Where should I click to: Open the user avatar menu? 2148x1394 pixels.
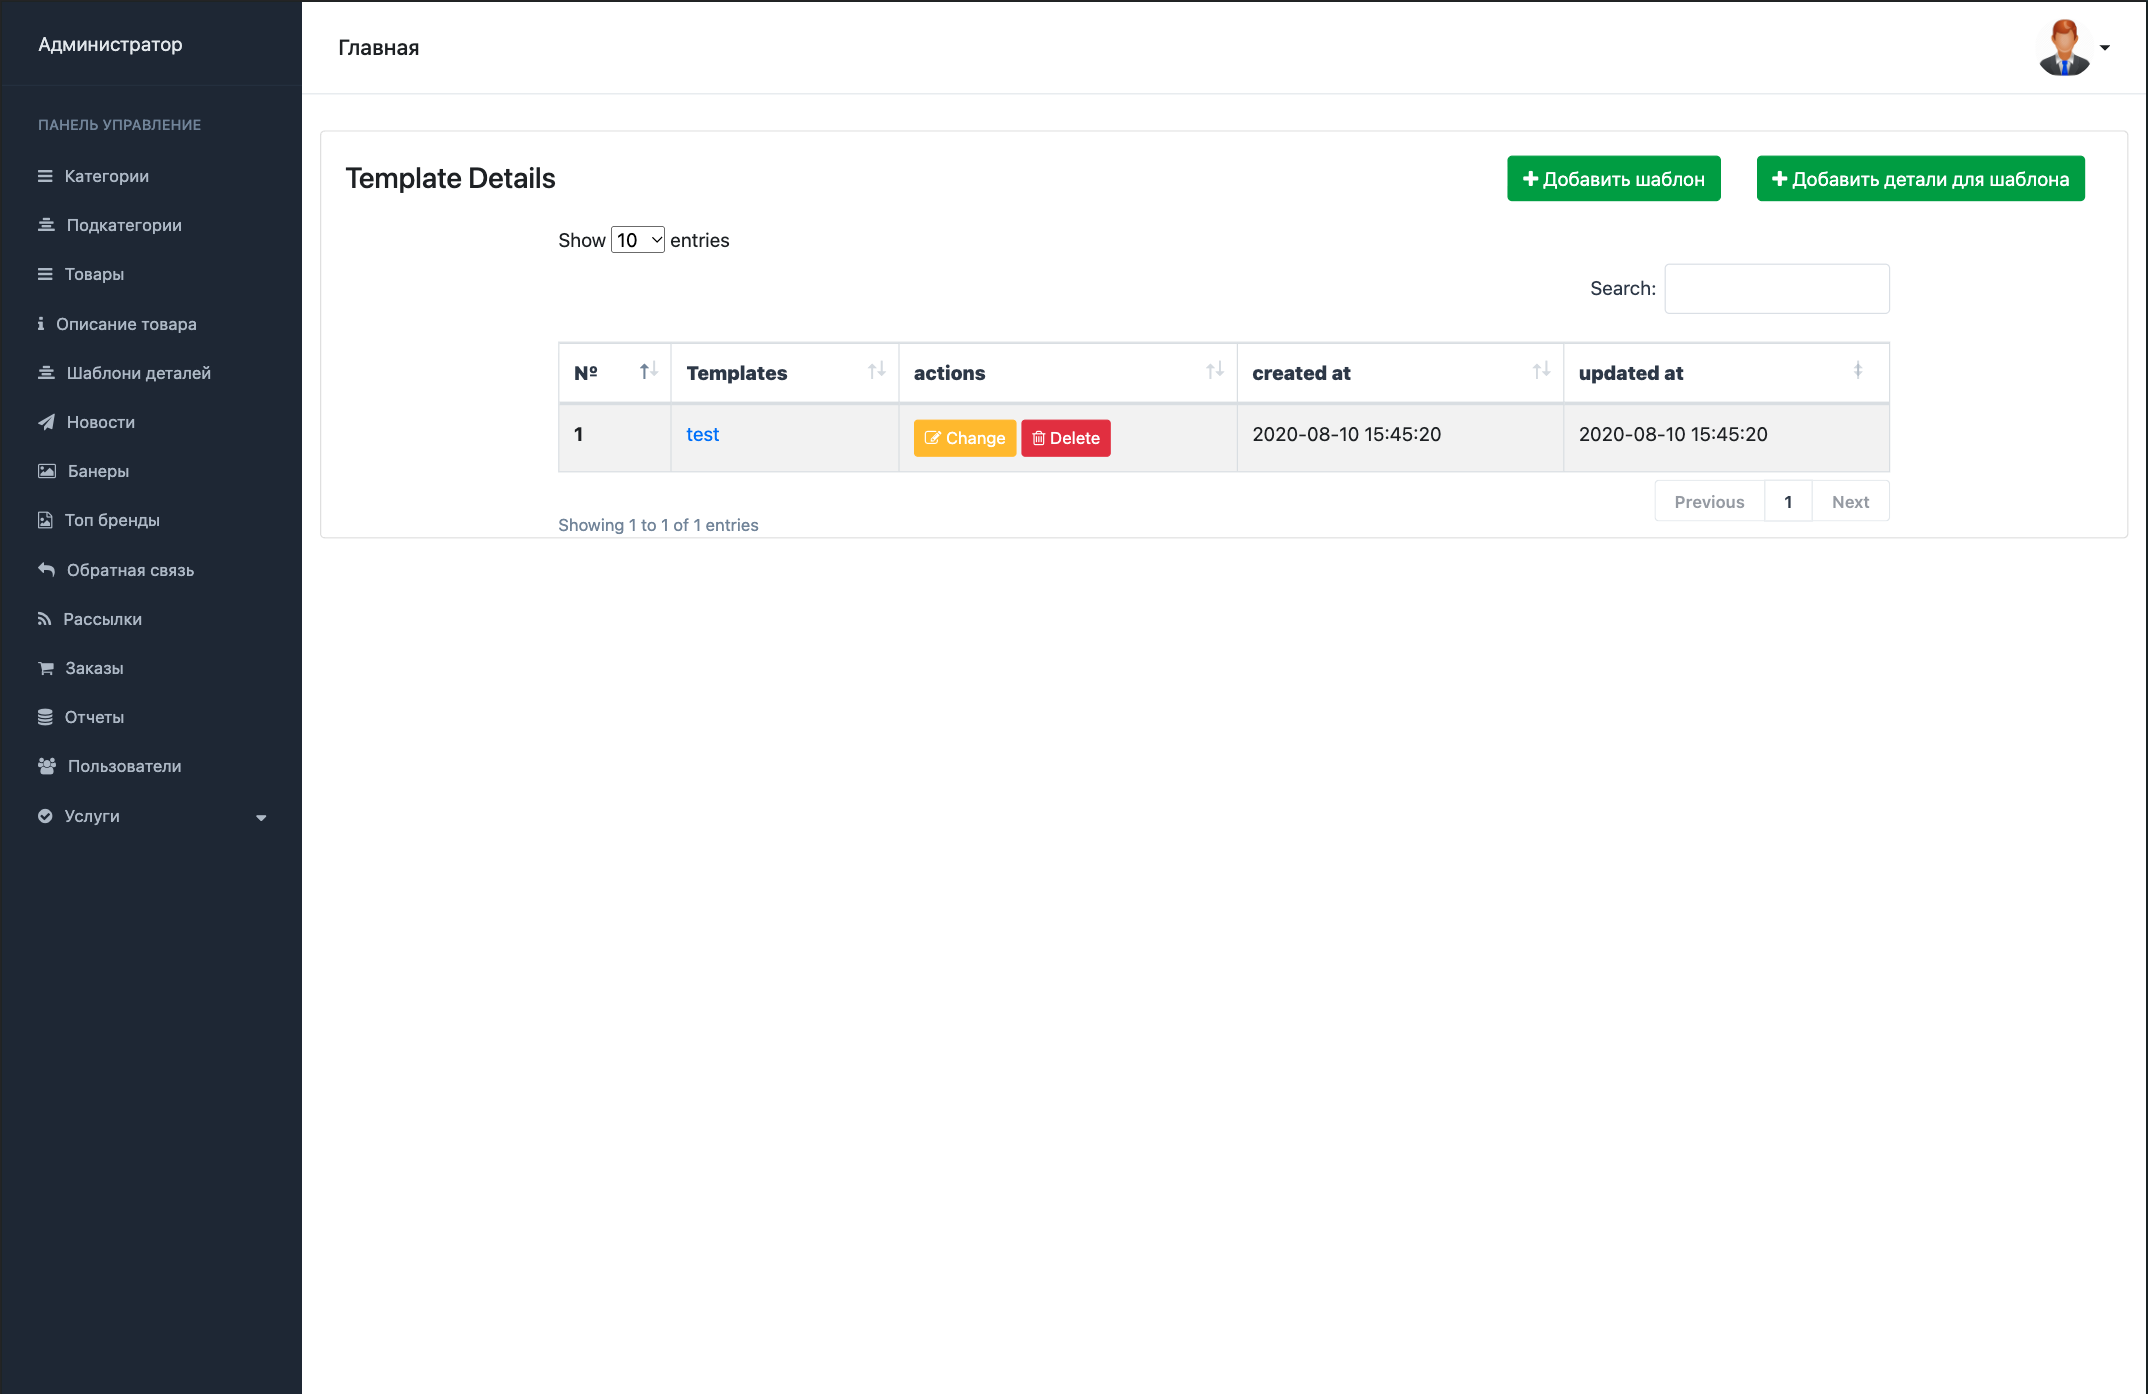tap(2064, 47)
